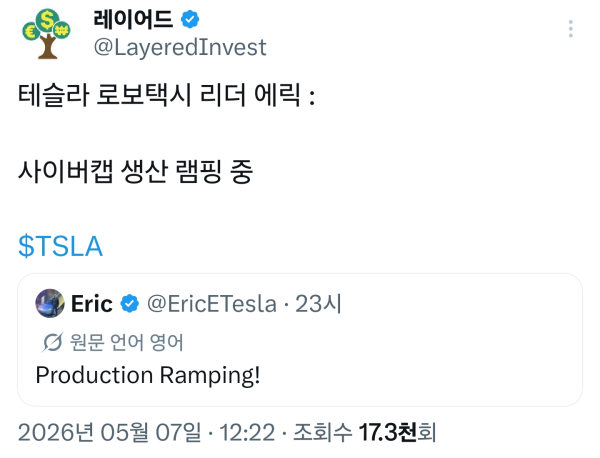Click Eric's small round profile picture
The height and width of the screenshot is (458, 600).
pyautogui.click(x=50, y=303)
